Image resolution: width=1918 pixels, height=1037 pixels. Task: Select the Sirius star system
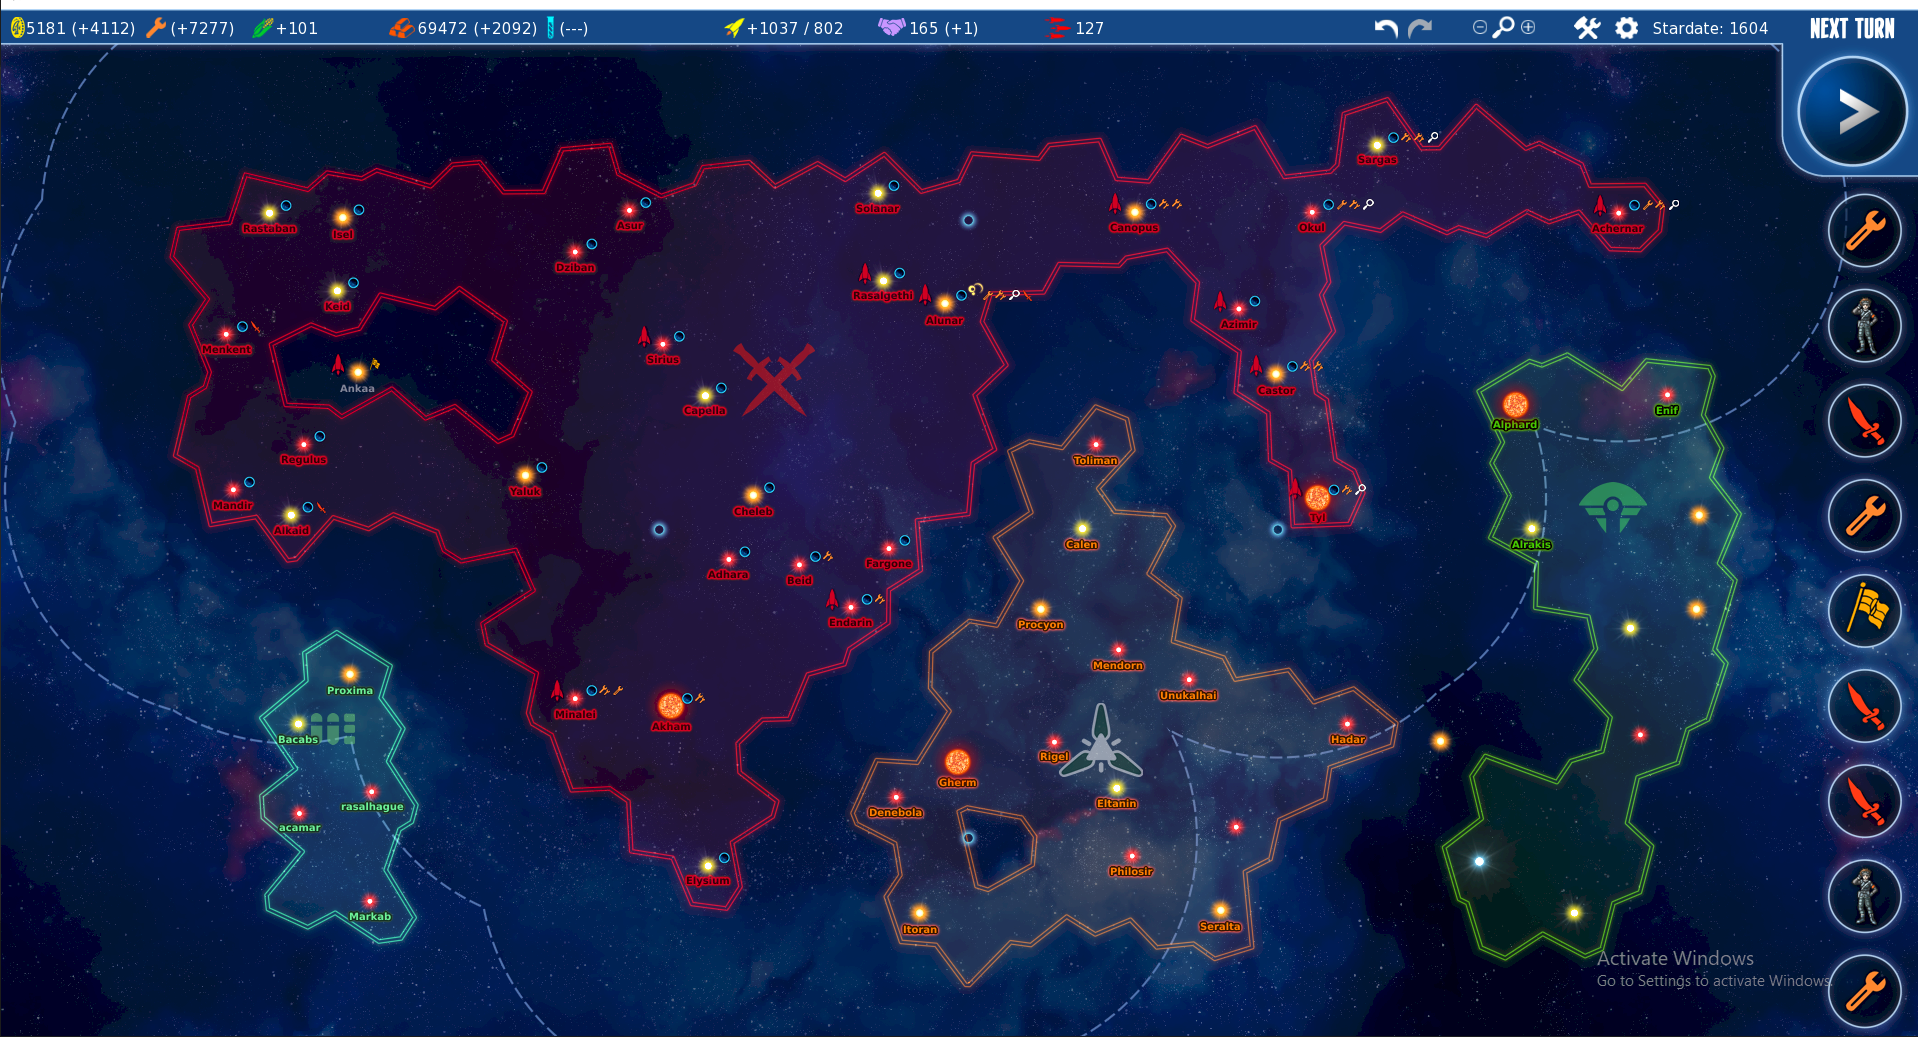pyautogui.click(x=662, y=343)
